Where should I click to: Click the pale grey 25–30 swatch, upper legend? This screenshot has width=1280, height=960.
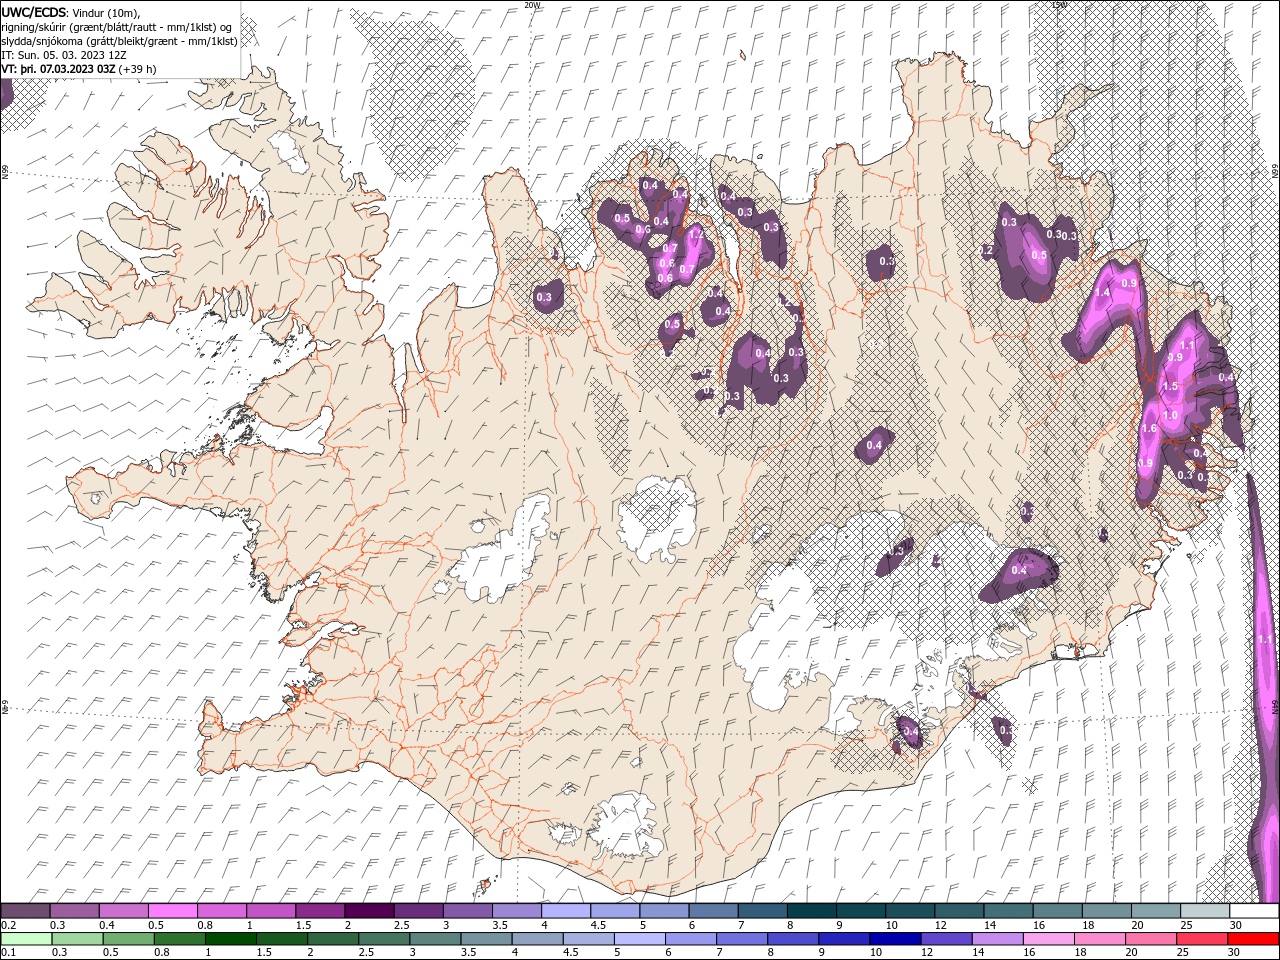click(1206, 911)
